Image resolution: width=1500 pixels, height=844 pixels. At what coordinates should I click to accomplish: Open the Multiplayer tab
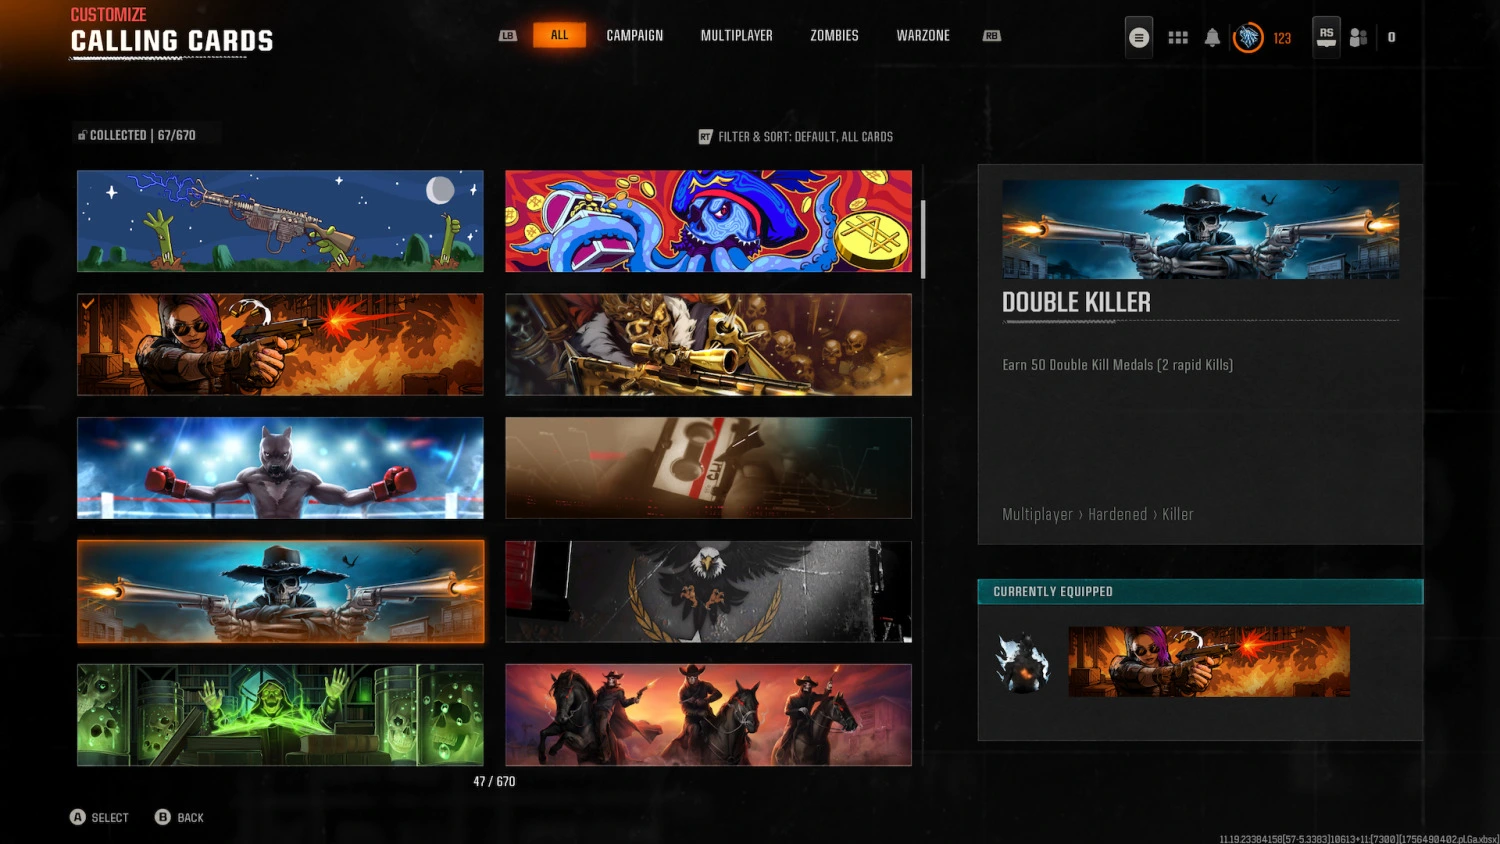point(737,35)
